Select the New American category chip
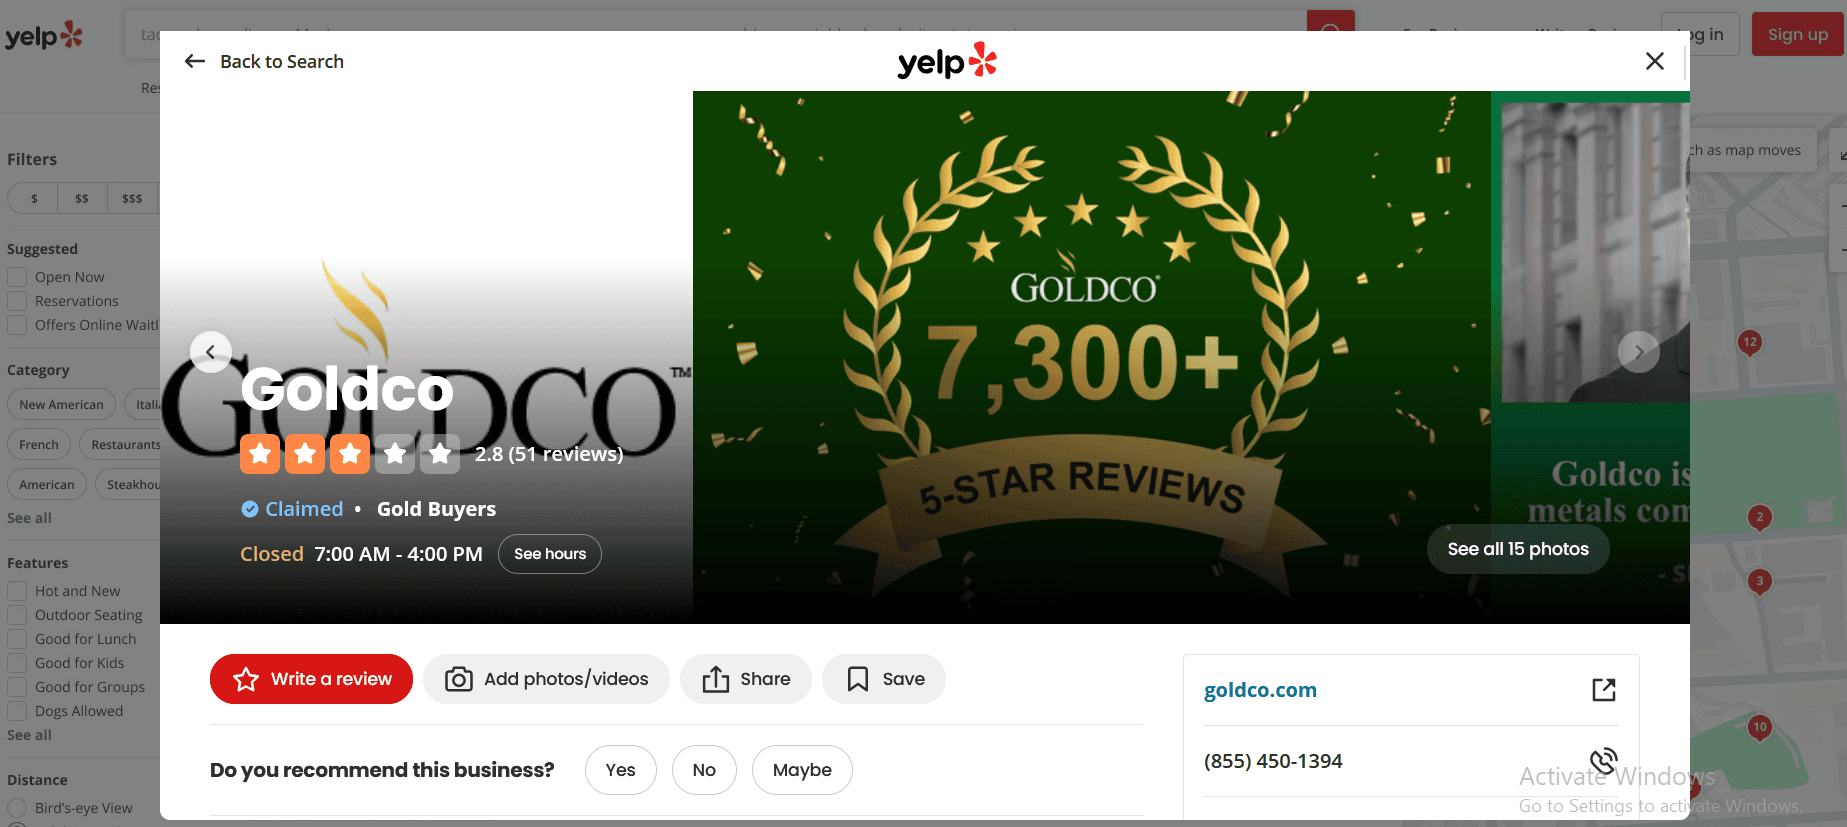The width and height of the screenshot is (1847, 827). click(61, 405)
